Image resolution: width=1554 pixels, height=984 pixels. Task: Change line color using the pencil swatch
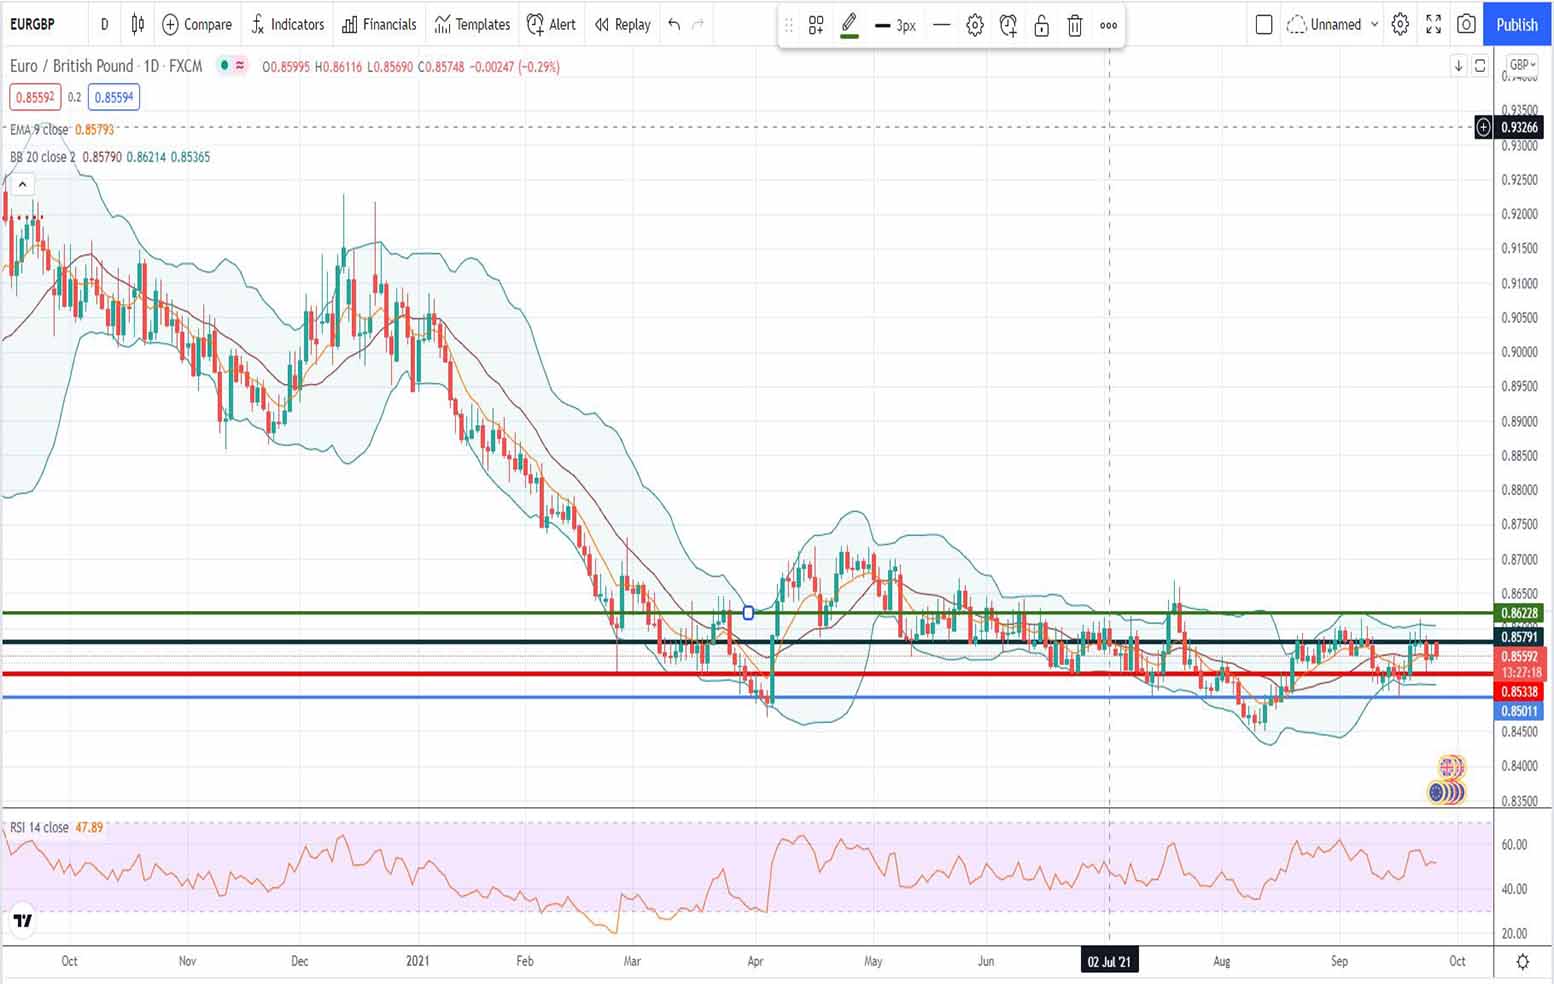[x=849, y=26]
